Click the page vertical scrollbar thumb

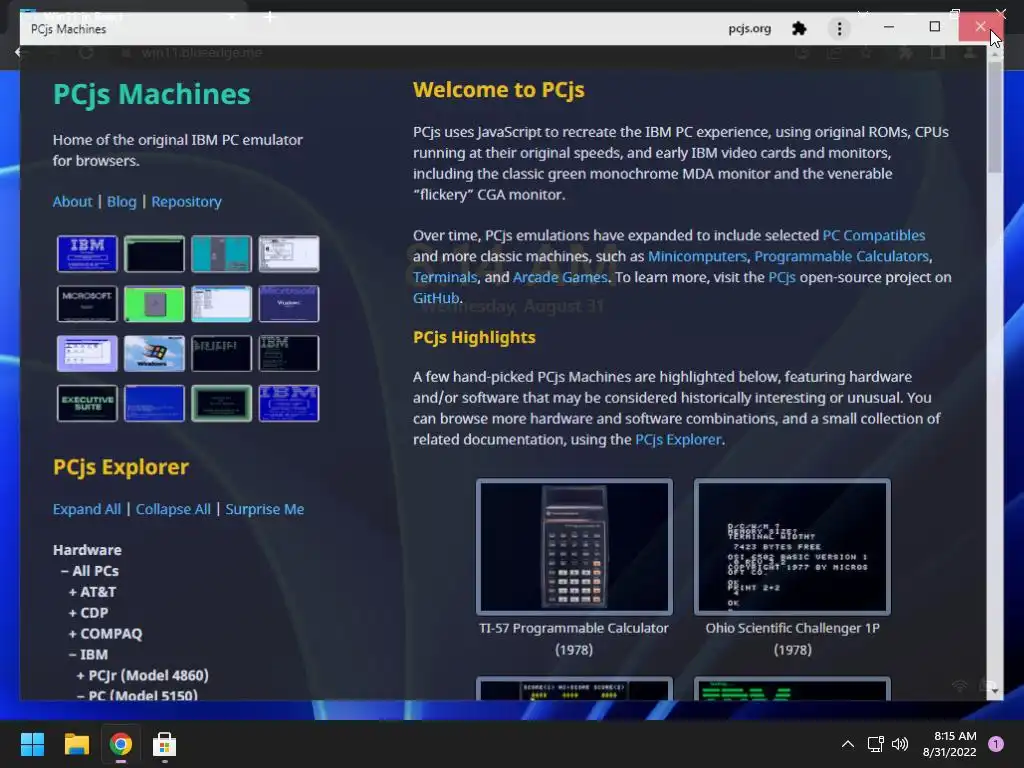(995, 118)
